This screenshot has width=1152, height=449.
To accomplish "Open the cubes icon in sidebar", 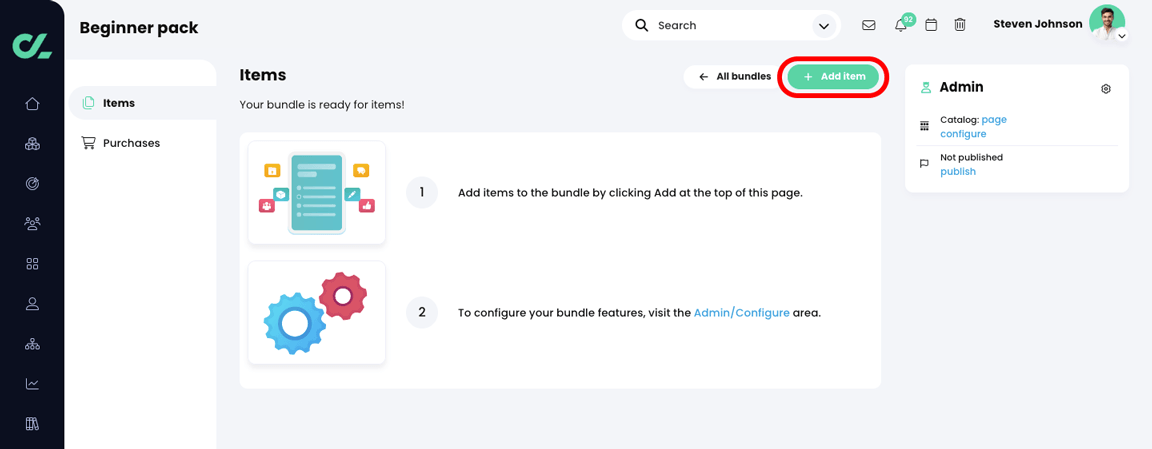I will [32, 144].
